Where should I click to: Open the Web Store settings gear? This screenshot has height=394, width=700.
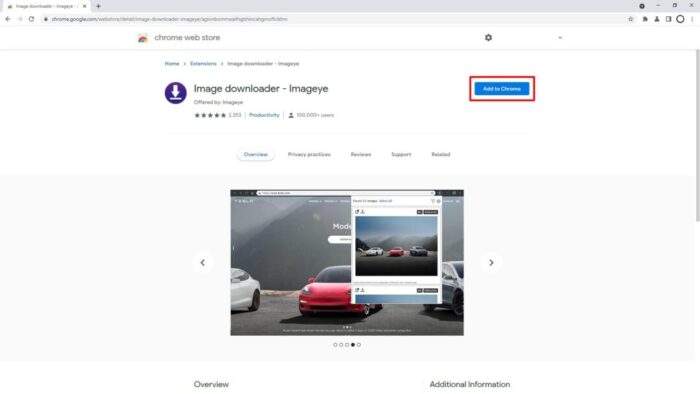[488, 38]
